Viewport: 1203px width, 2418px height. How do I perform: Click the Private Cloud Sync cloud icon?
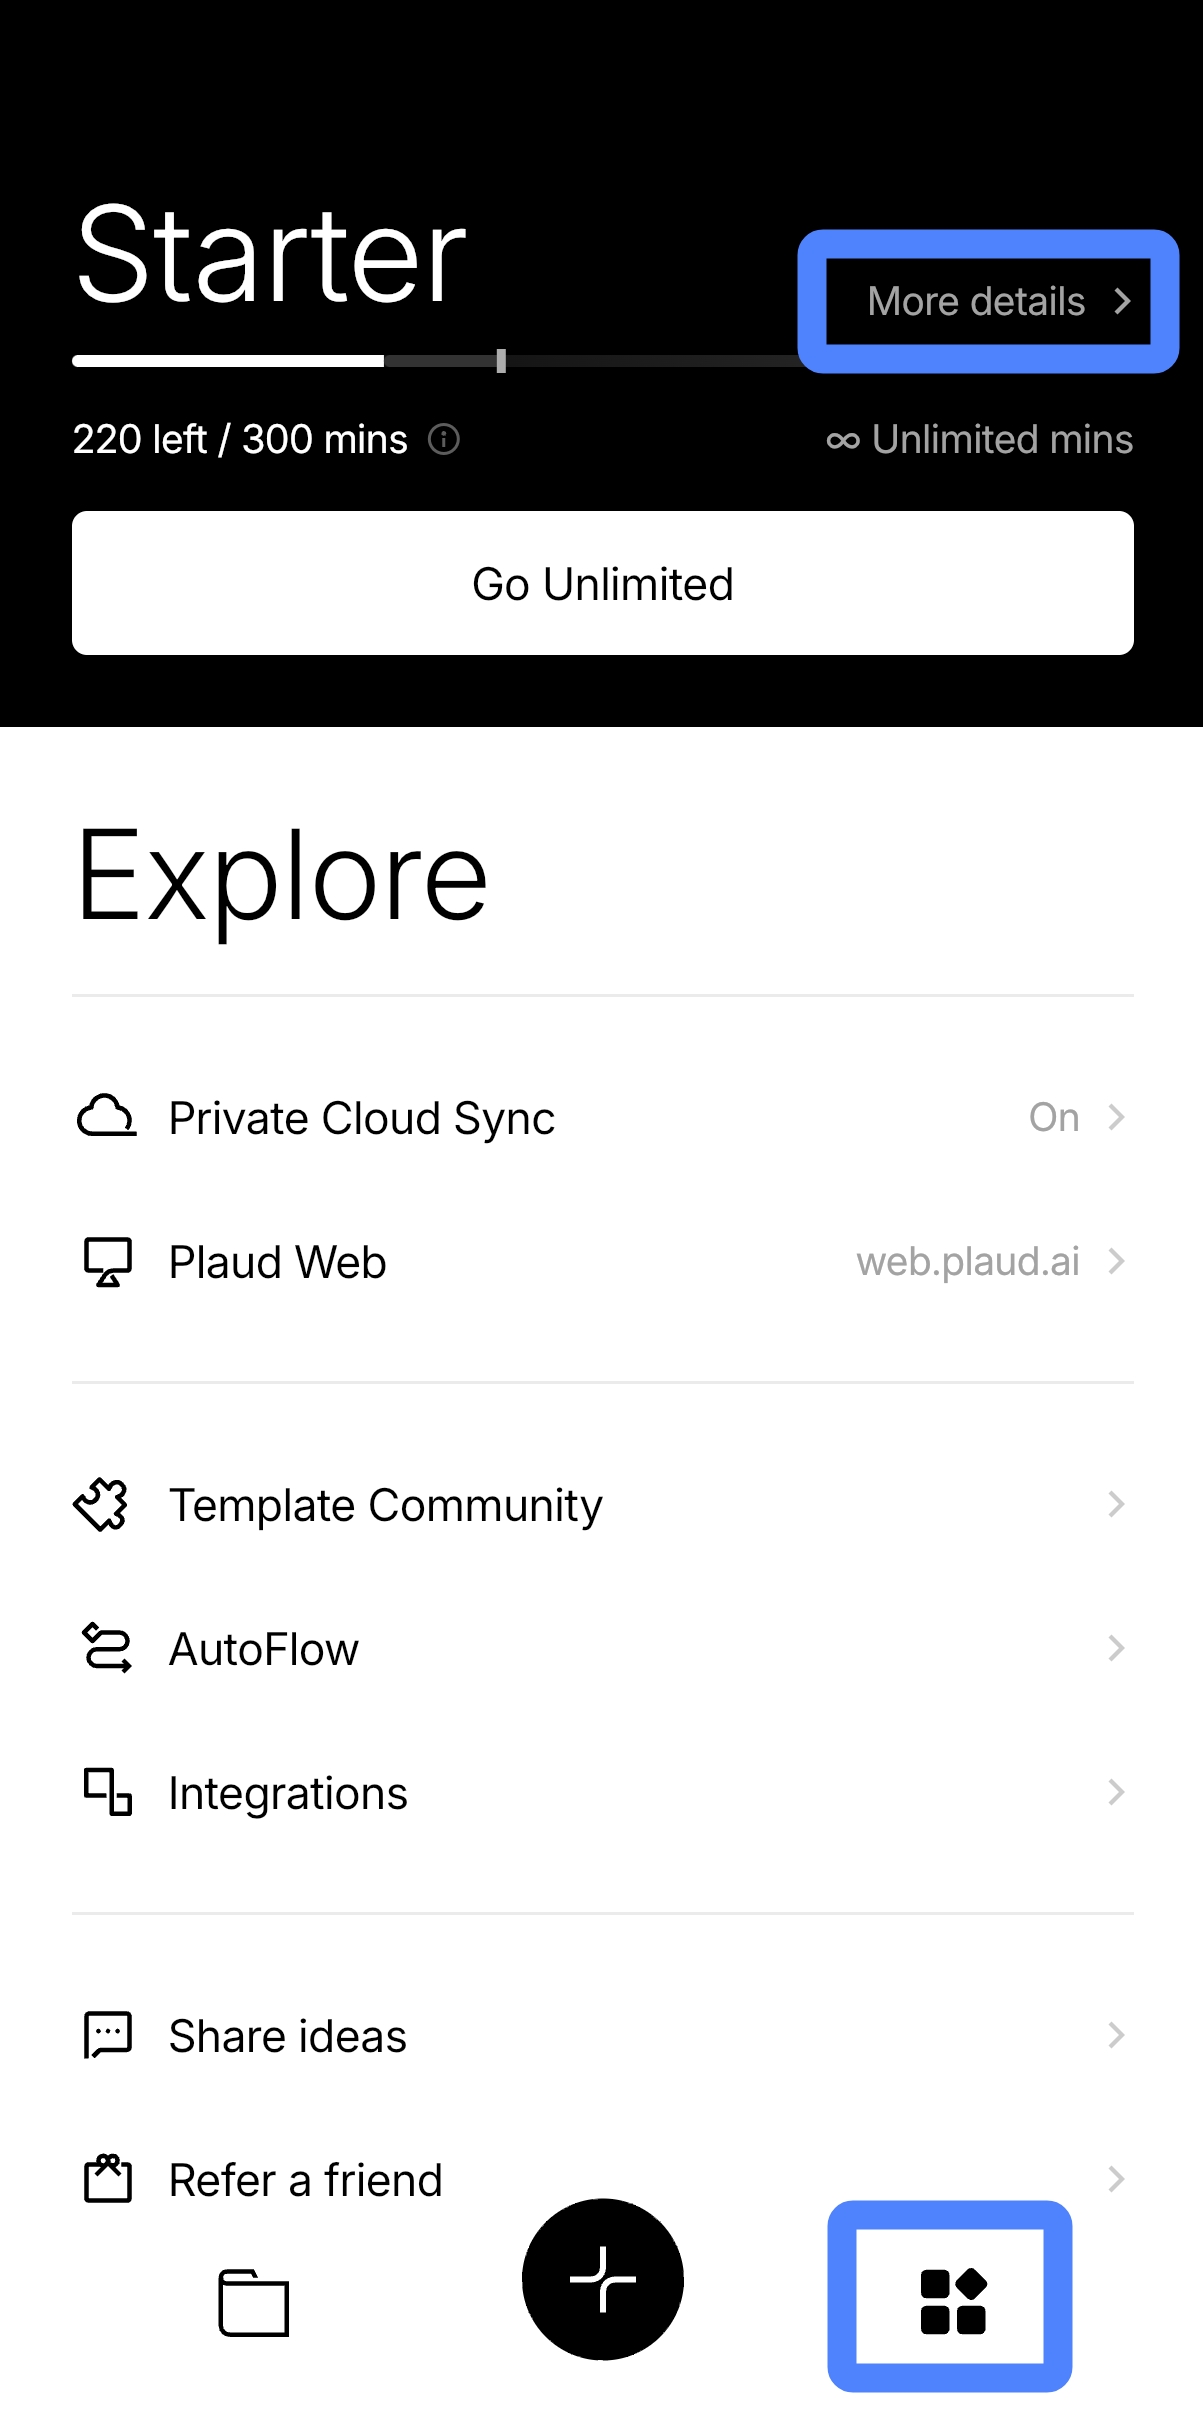tap(106, 1117)
